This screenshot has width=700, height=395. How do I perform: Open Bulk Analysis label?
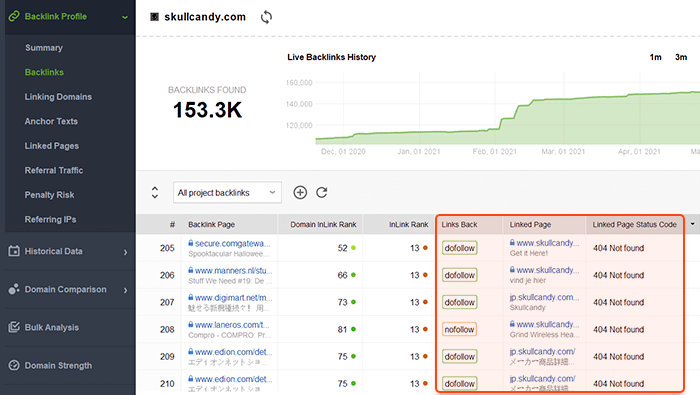click(x=52, y=328)
